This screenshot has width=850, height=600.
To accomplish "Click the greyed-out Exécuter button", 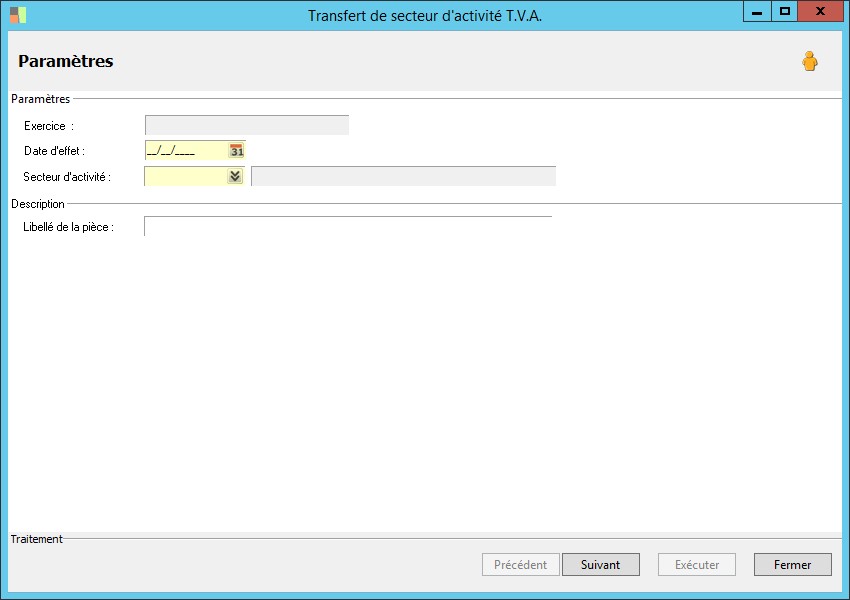I will (x=697, y=565).
